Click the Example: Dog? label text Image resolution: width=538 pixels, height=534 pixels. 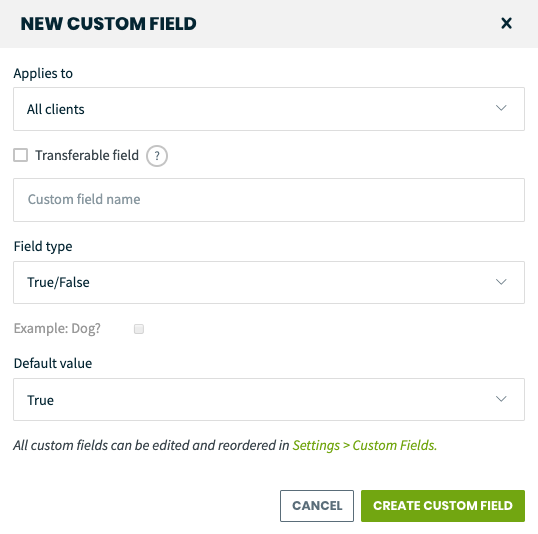[57, 328]
